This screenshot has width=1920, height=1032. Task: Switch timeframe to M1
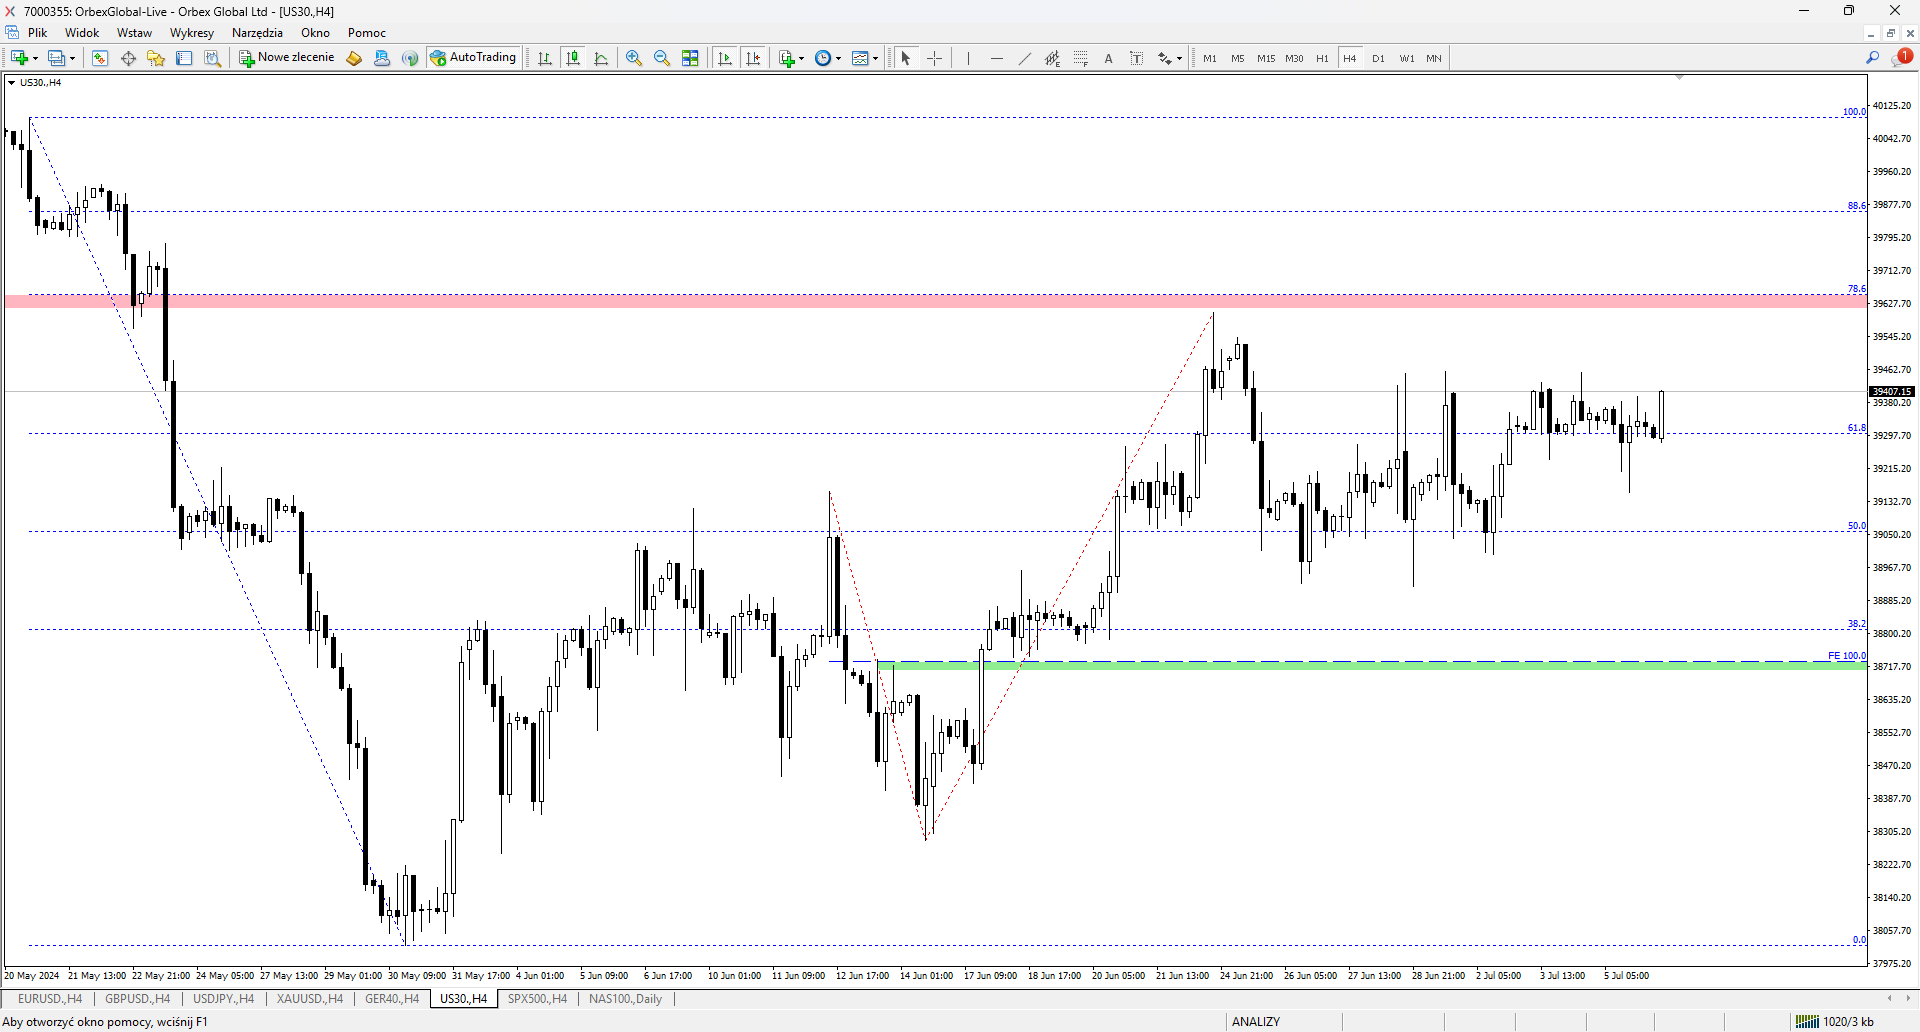[1210, 58]
